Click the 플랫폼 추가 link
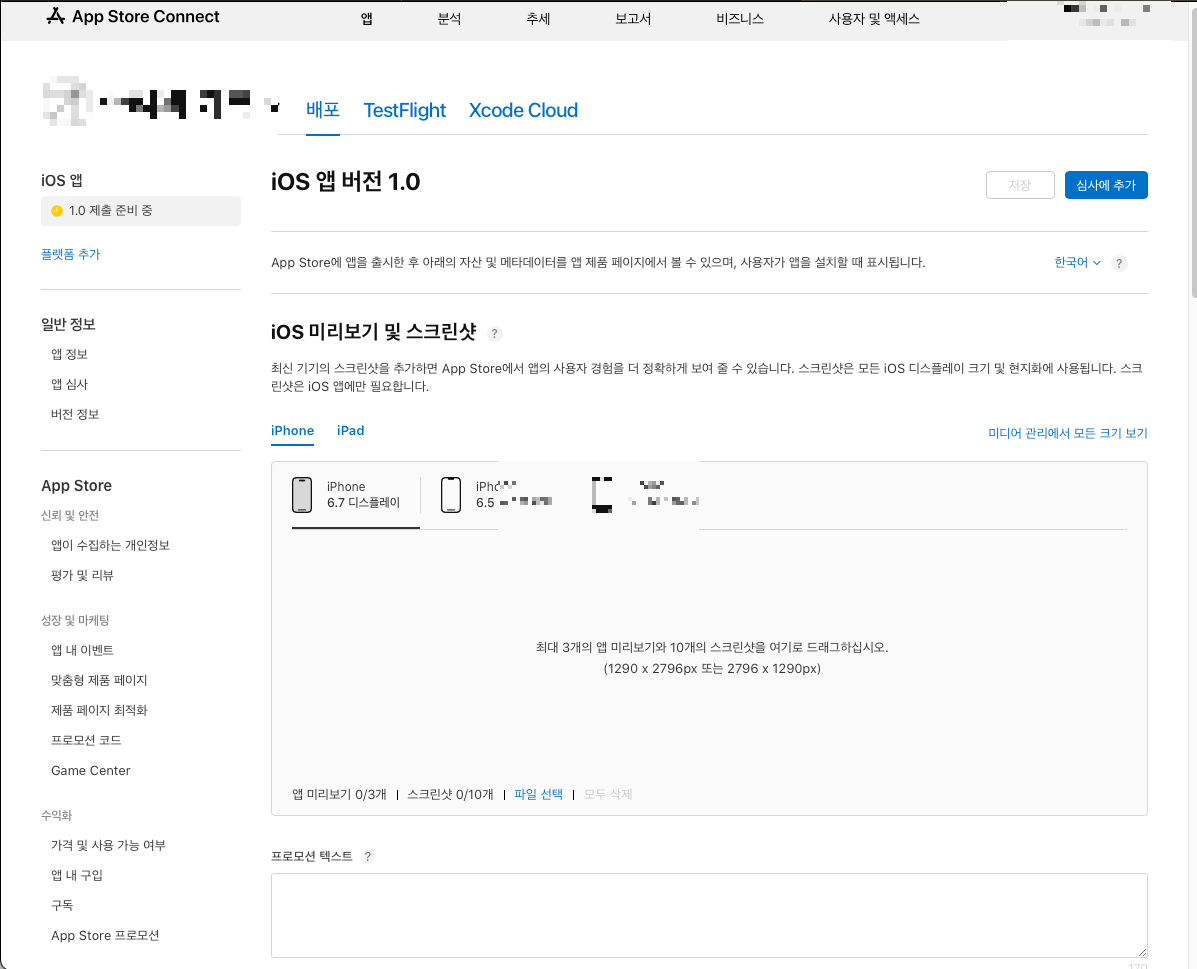This screenshot has height=969, width=1197. 70,254
